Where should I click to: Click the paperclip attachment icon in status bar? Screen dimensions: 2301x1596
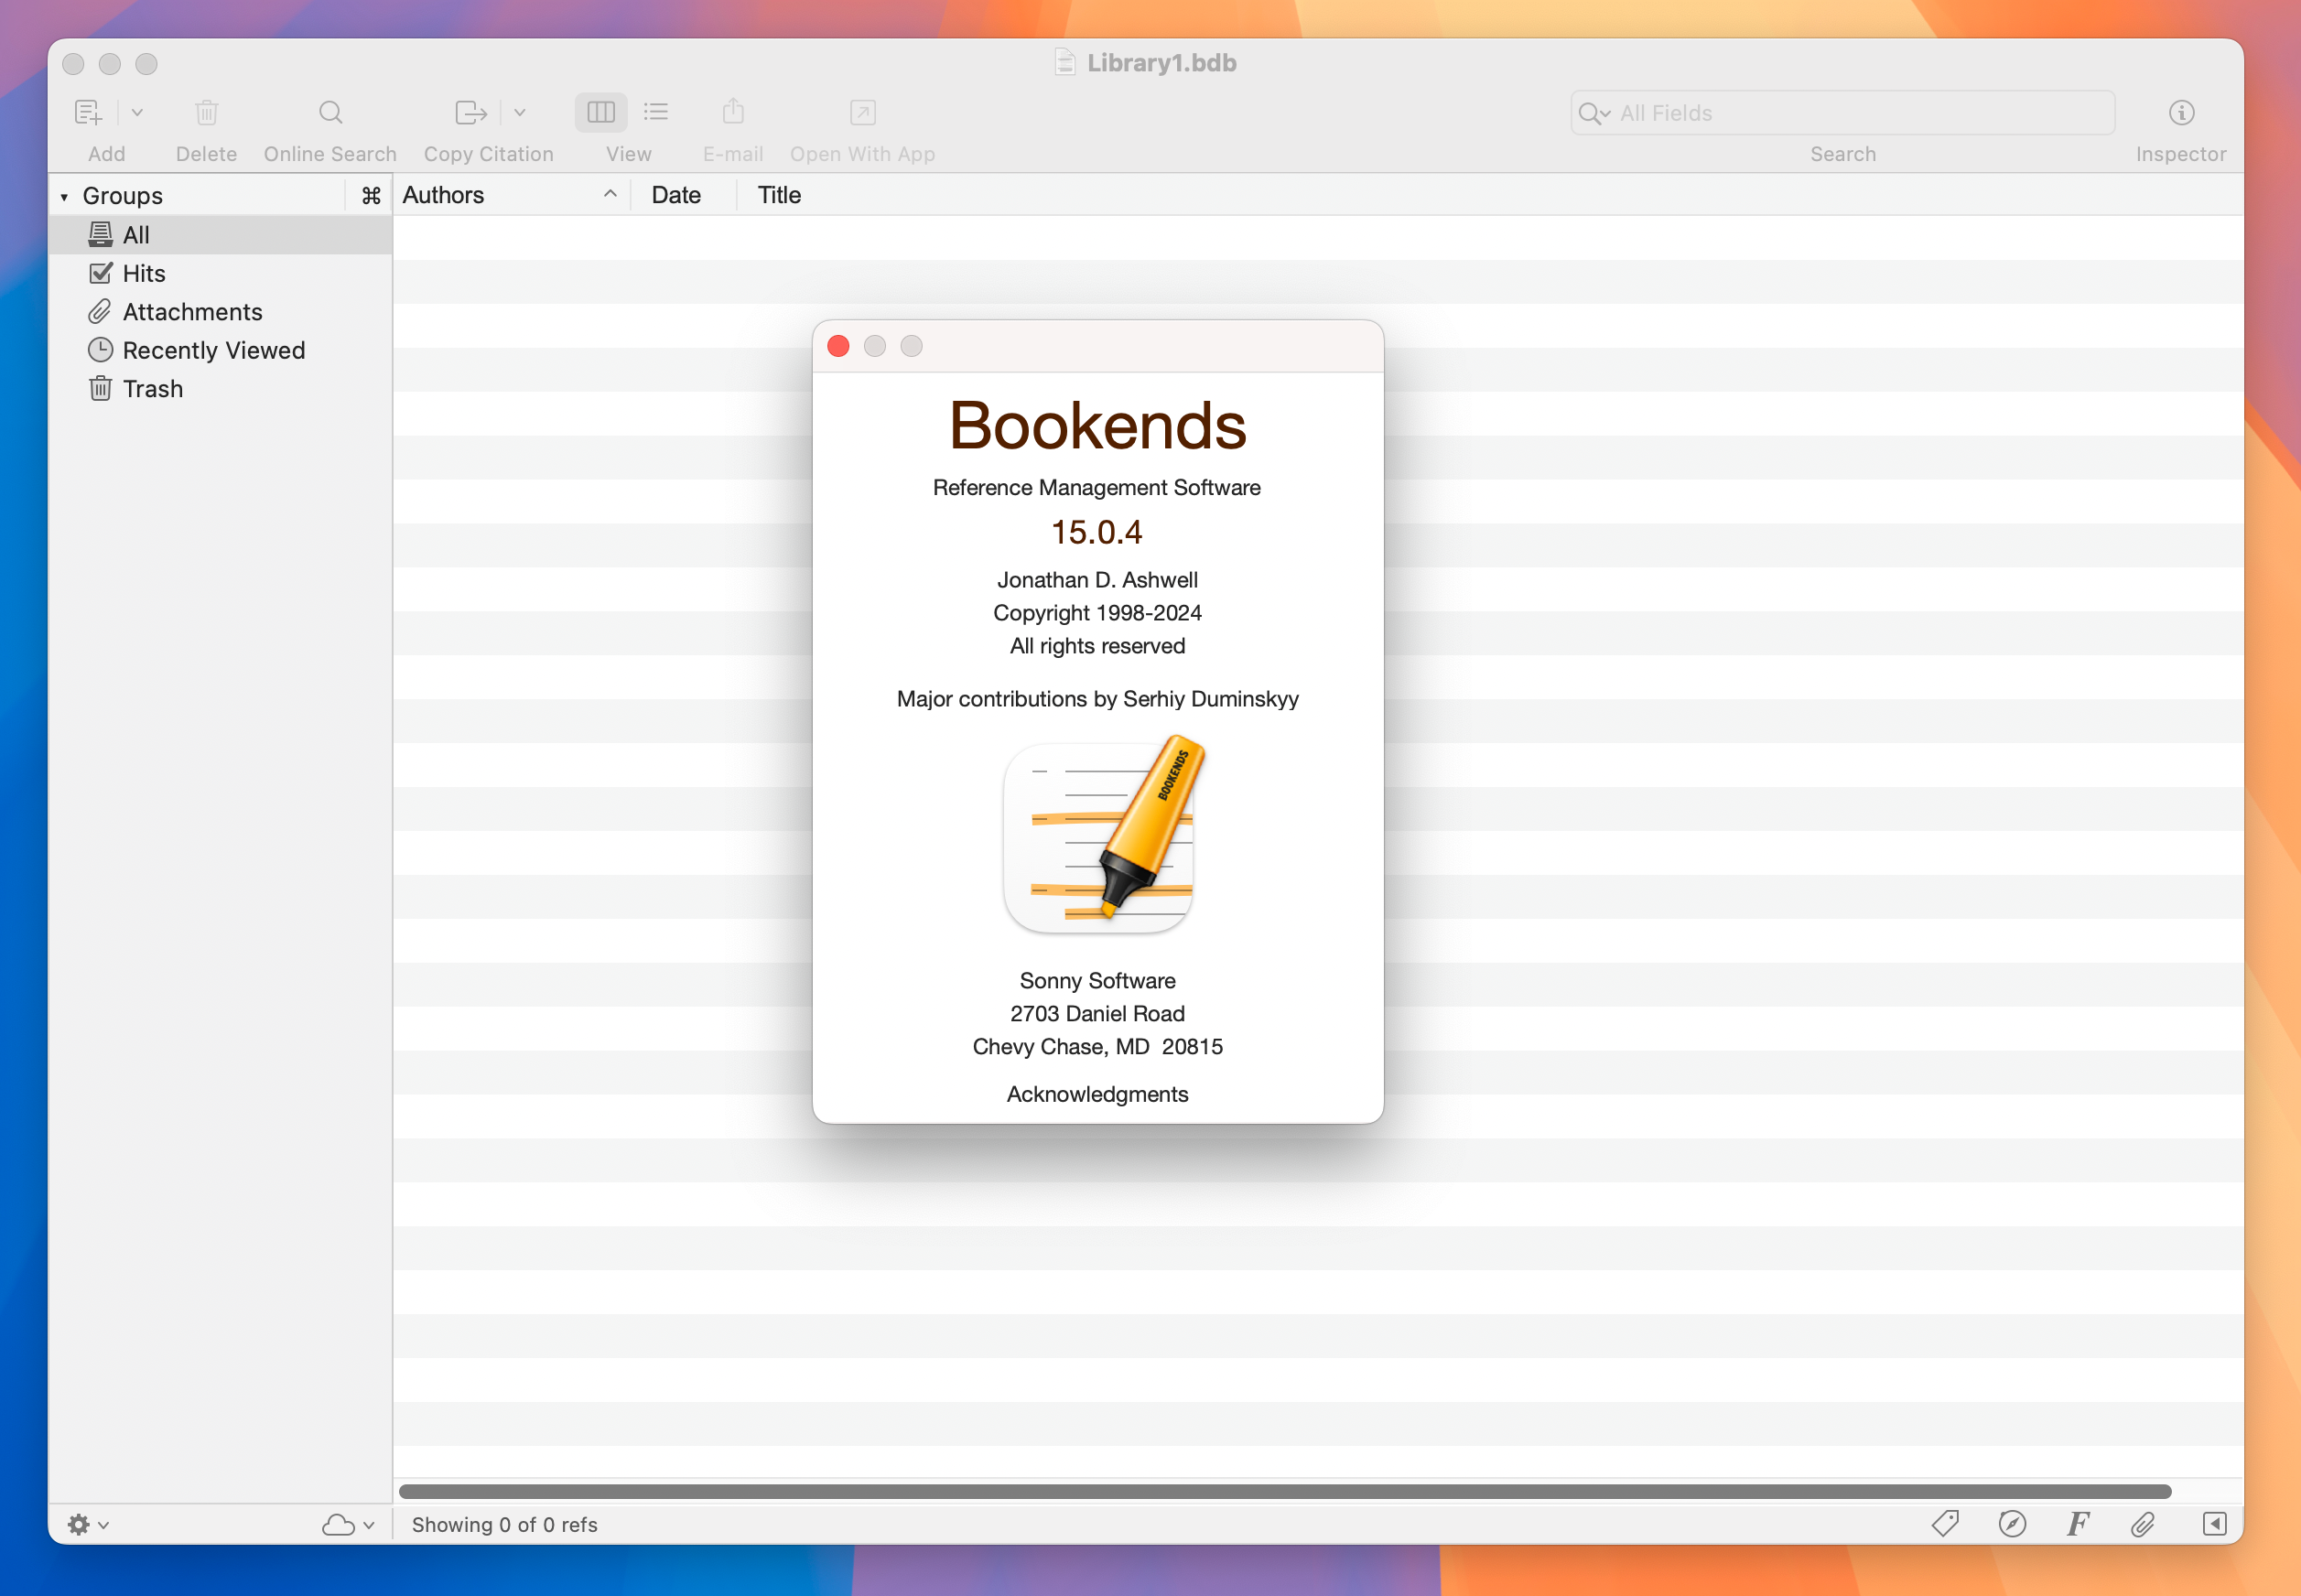(2143, 1523)
